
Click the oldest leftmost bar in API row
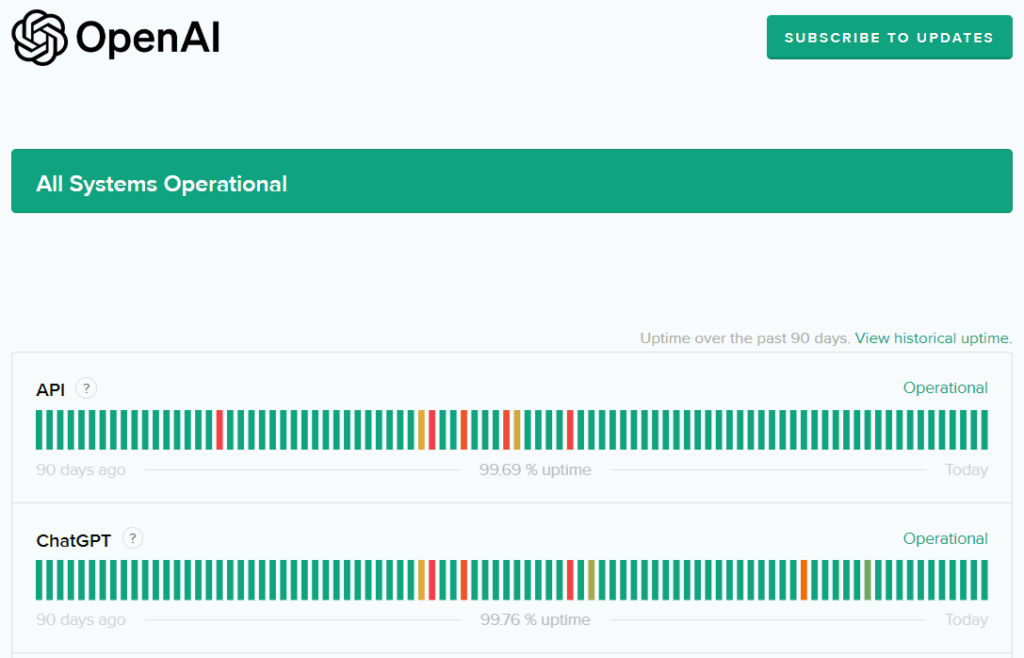39,430
